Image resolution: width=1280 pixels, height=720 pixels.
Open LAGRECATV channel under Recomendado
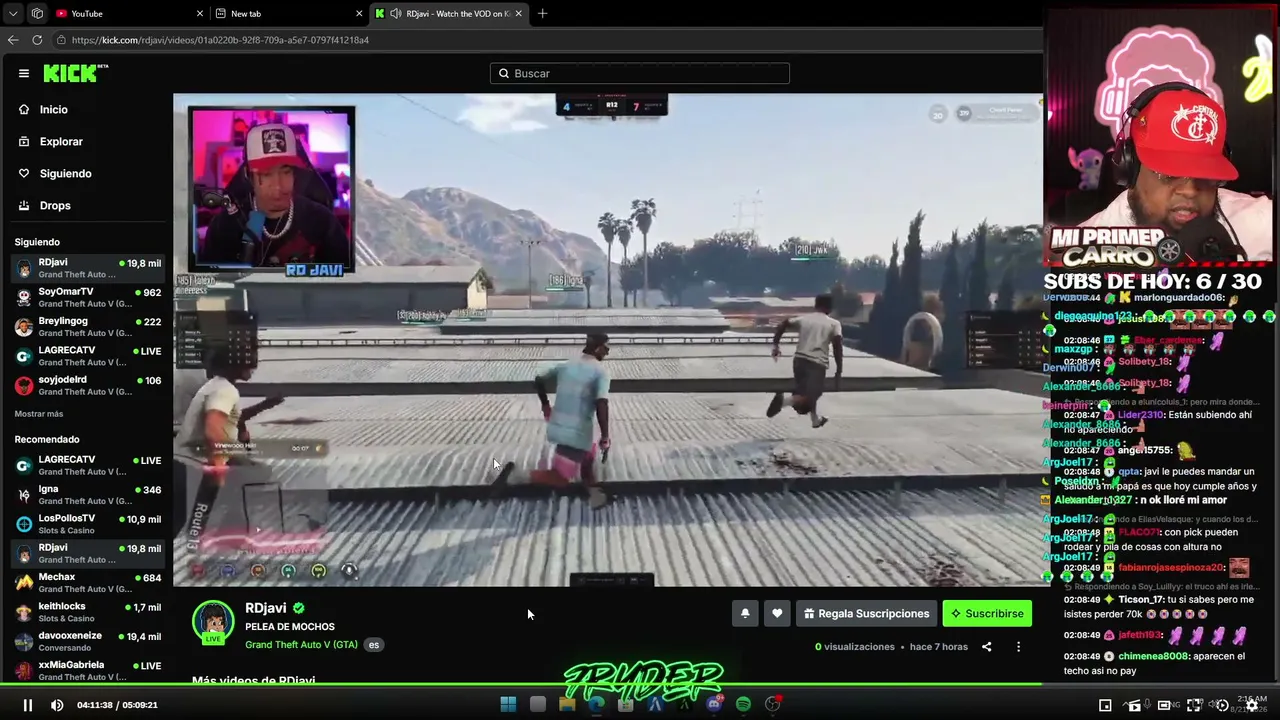point(87,465)
